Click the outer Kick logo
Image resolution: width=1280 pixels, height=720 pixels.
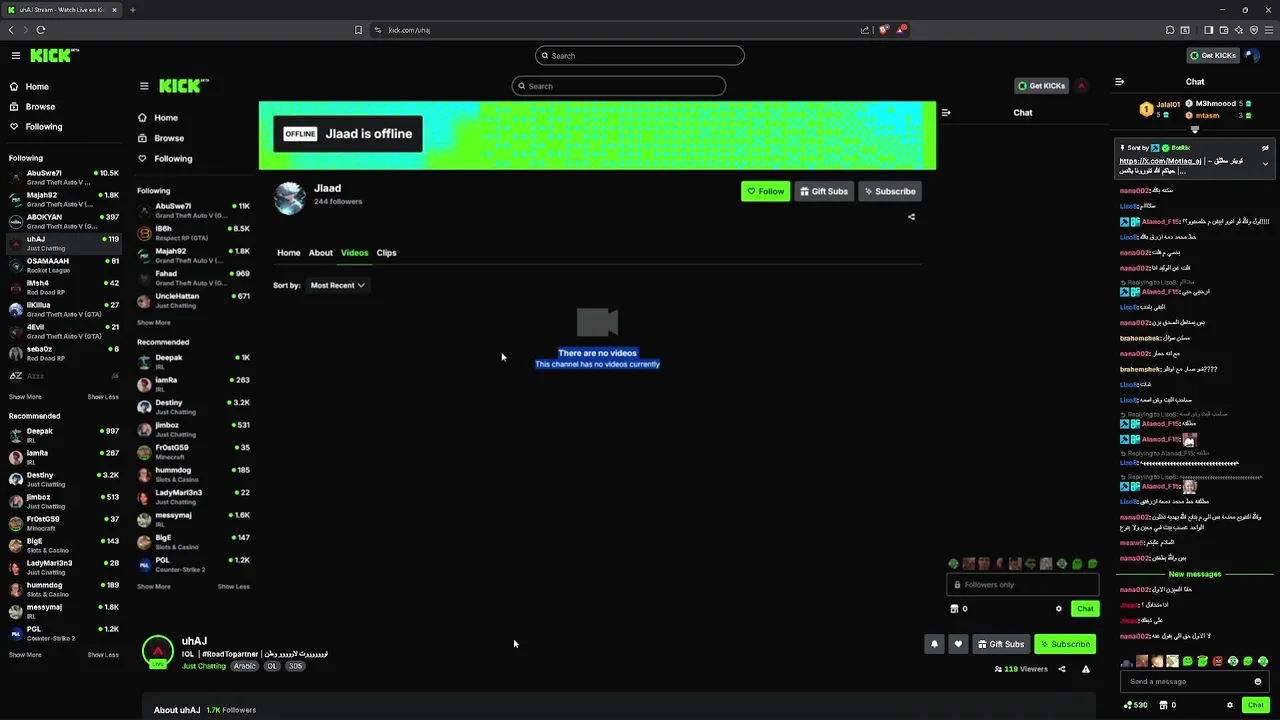pyautogui.click(x=54, y=56)
